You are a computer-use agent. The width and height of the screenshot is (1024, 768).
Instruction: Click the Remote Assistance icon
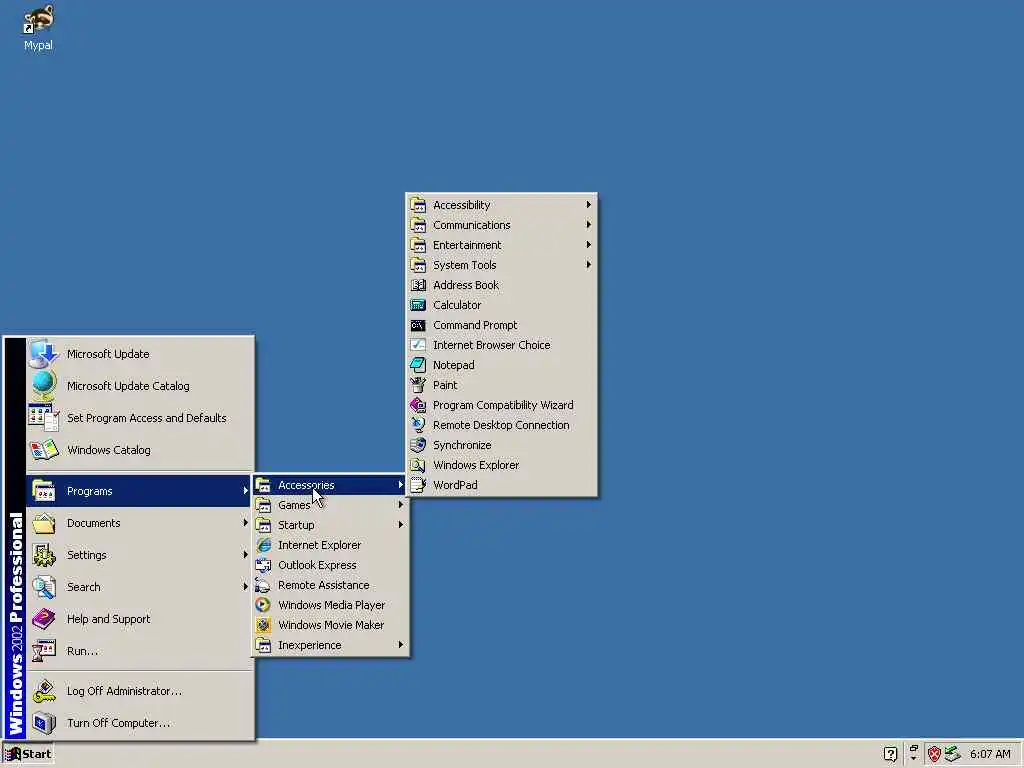(x=263, y=585)
